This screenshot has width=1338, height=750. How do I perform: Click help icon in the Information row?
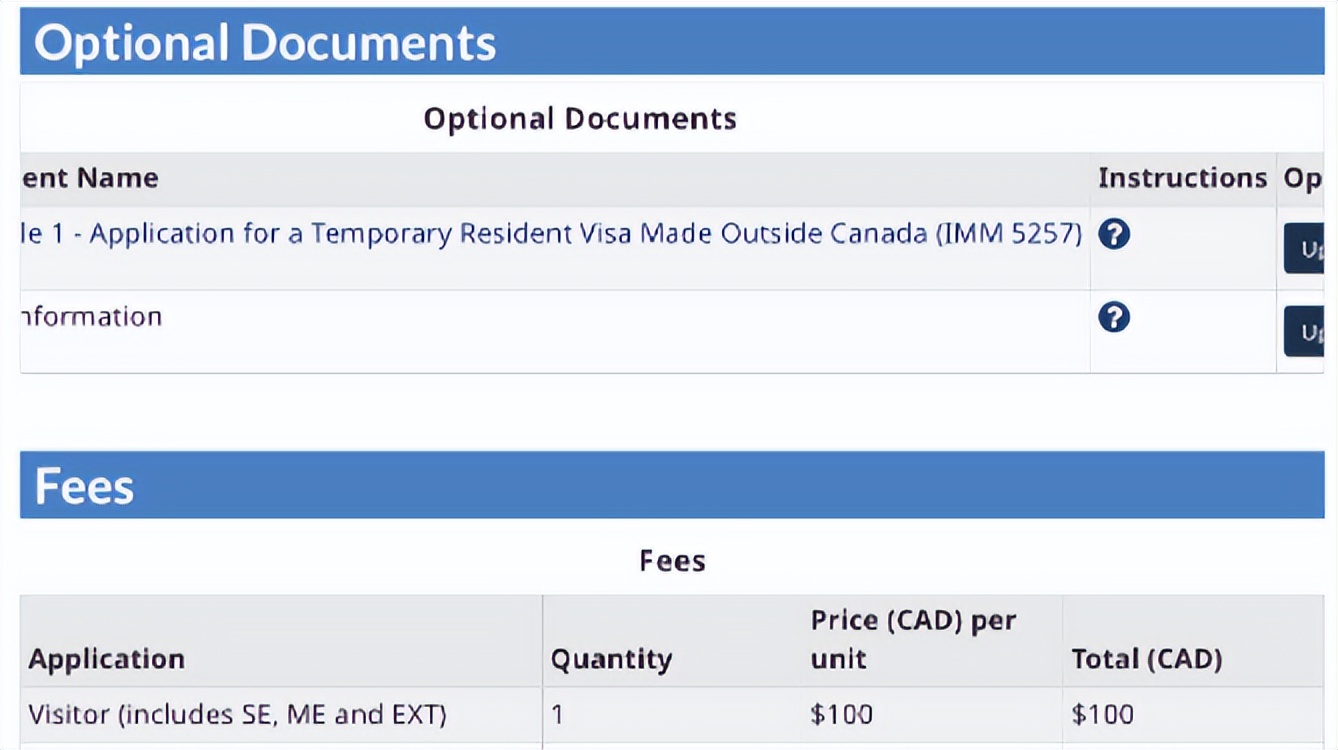tap(1113, 318)
